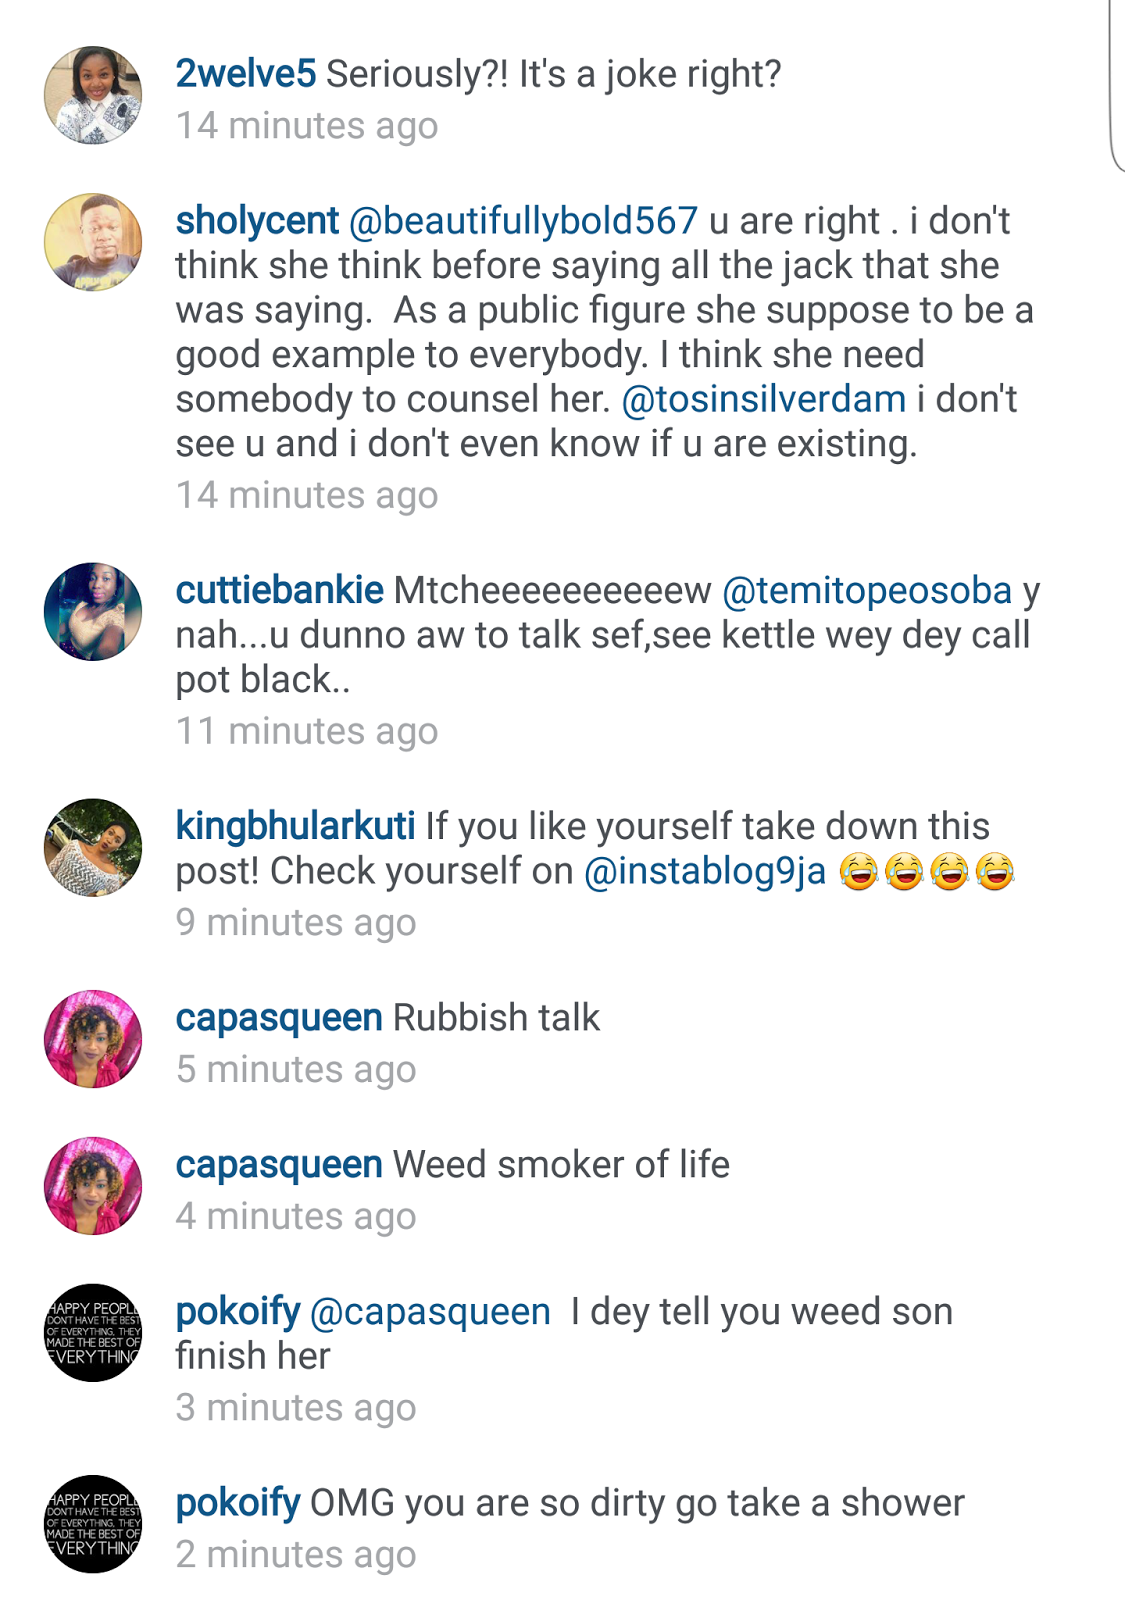Select capasqueen's pink avatar

coord(95,1040)
